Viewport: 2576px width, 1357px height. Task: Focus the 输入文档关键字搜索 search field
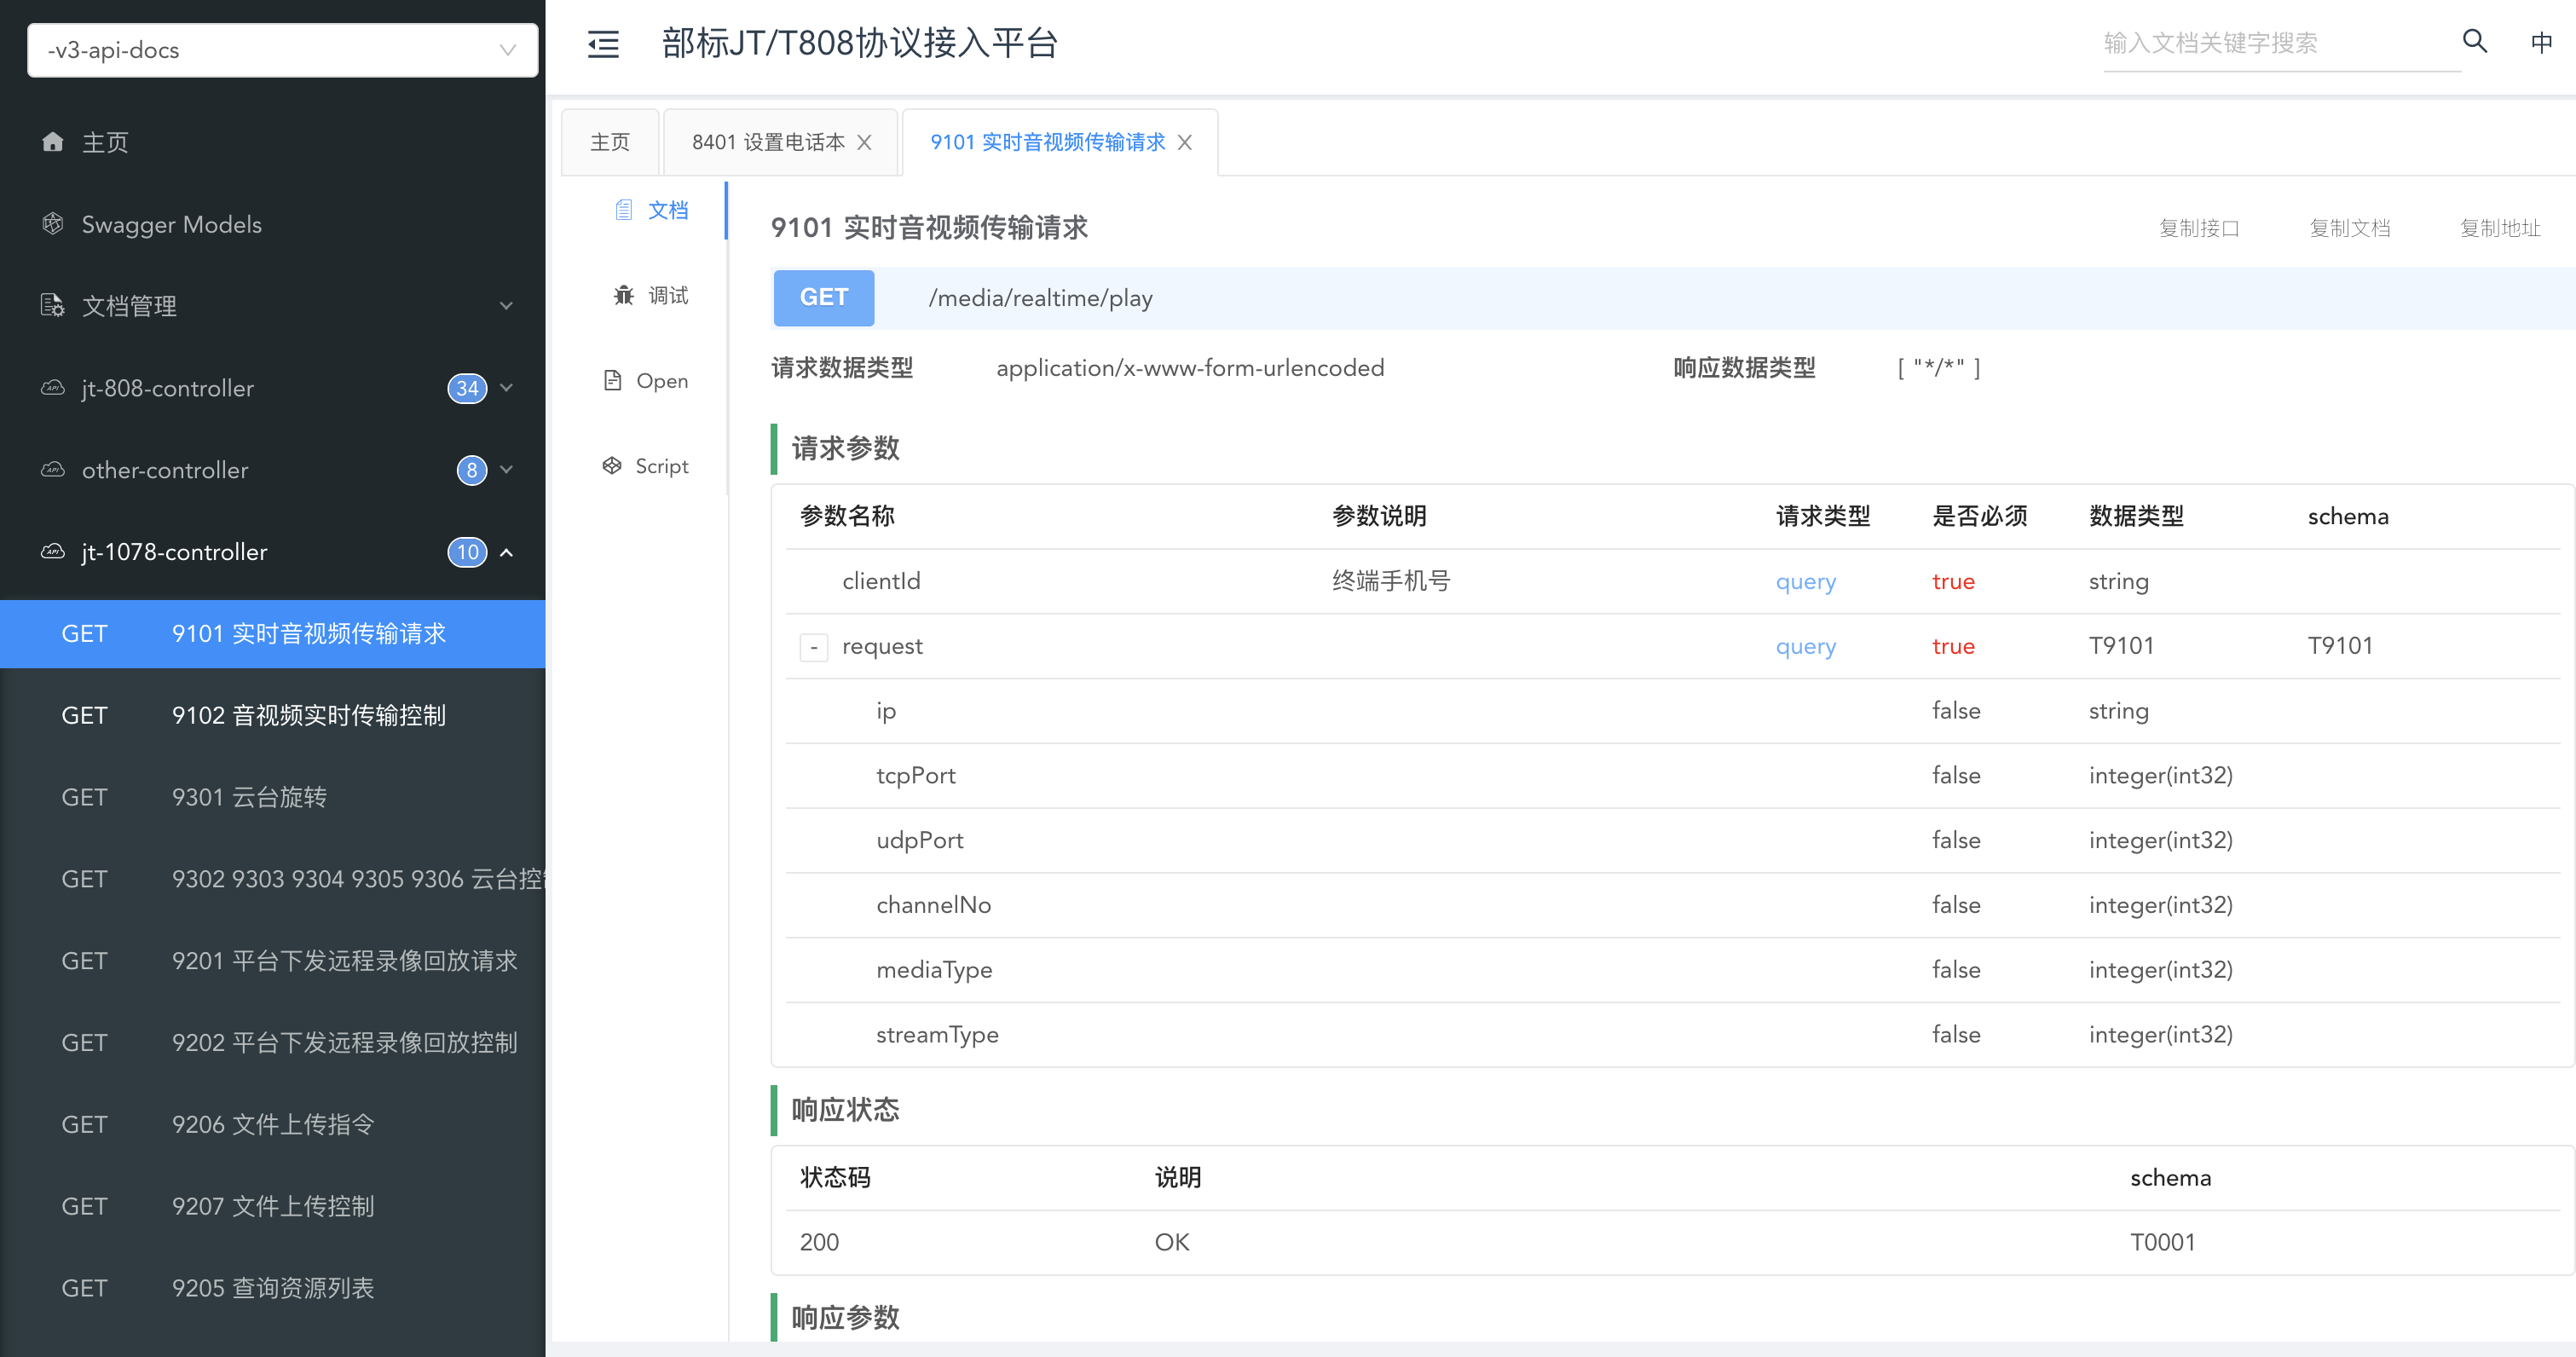(2281, 43)
